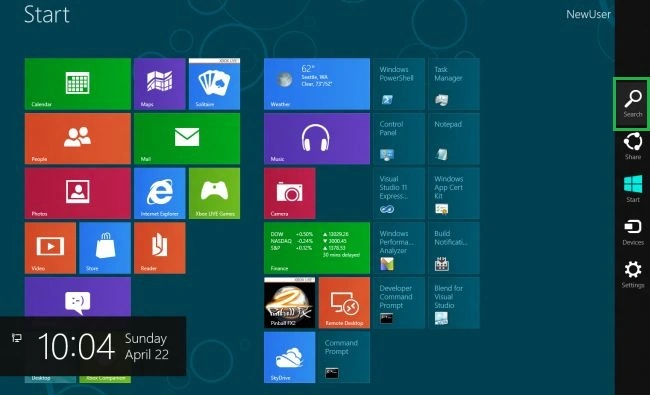This screenshot has height=395, width=650.
Task: Click the network icon beside the clock
Action: point(17,338)
